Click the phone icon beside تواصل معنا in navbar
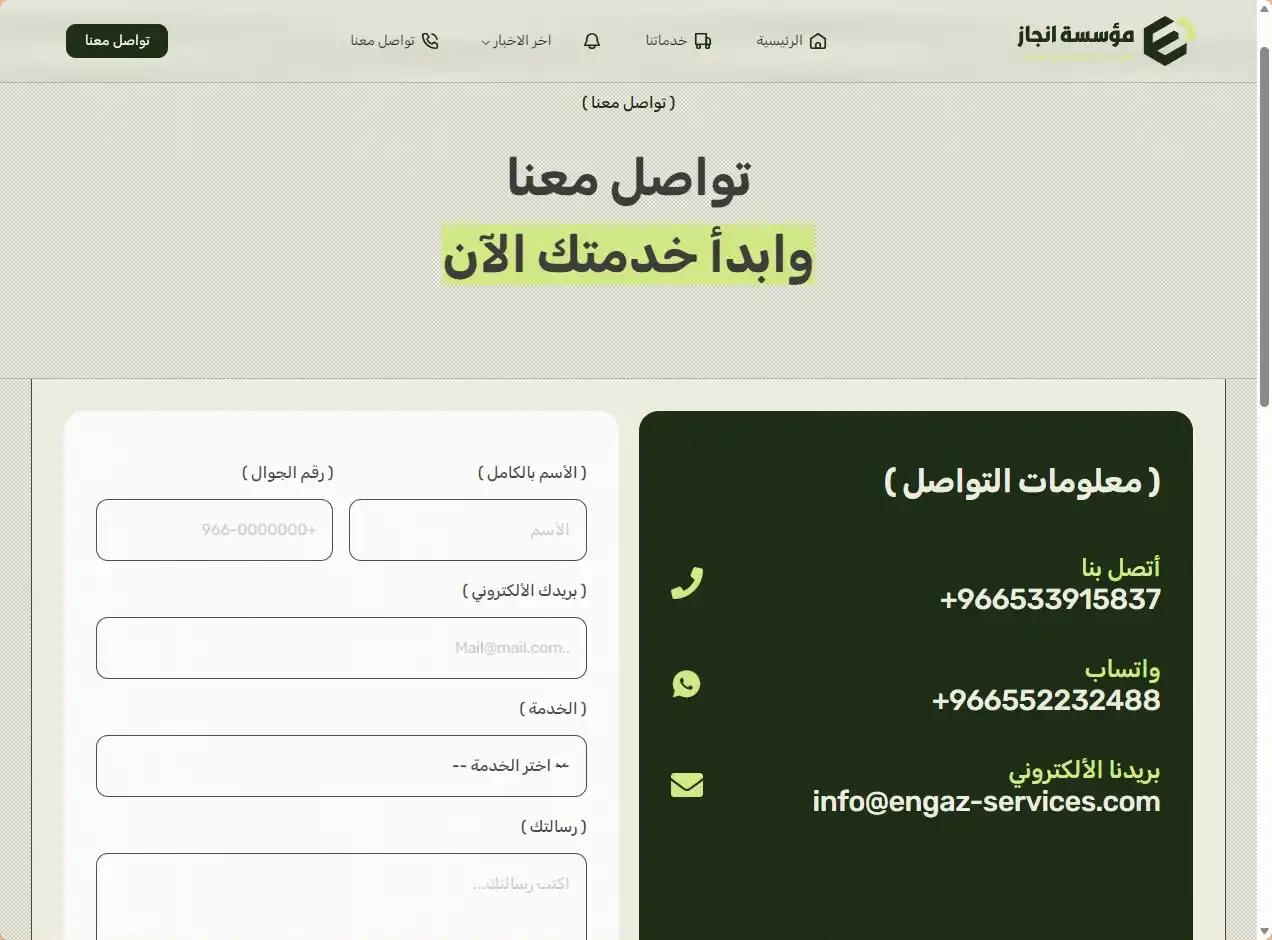 [430, 41]
